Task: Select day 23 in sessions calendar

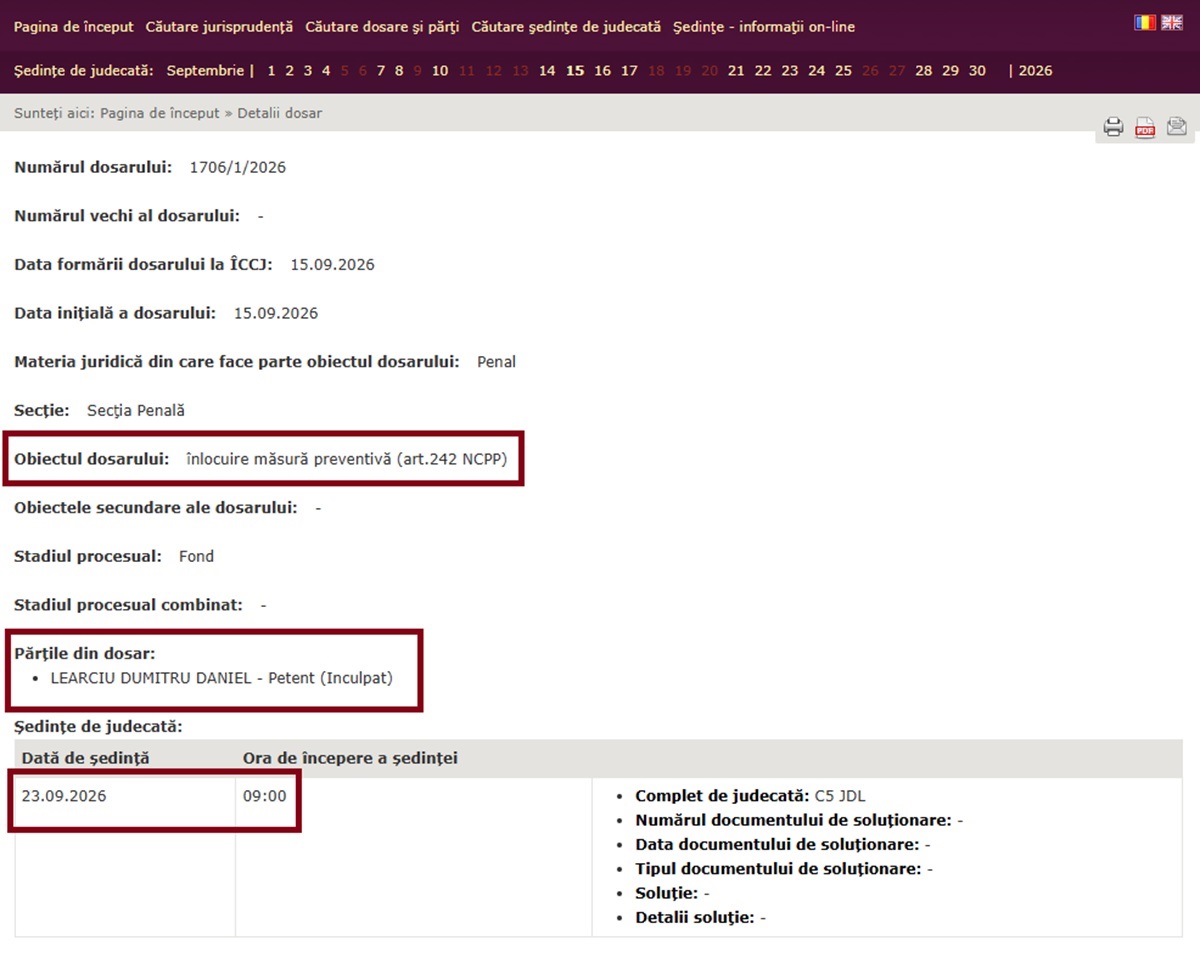Action: [790, 71]
